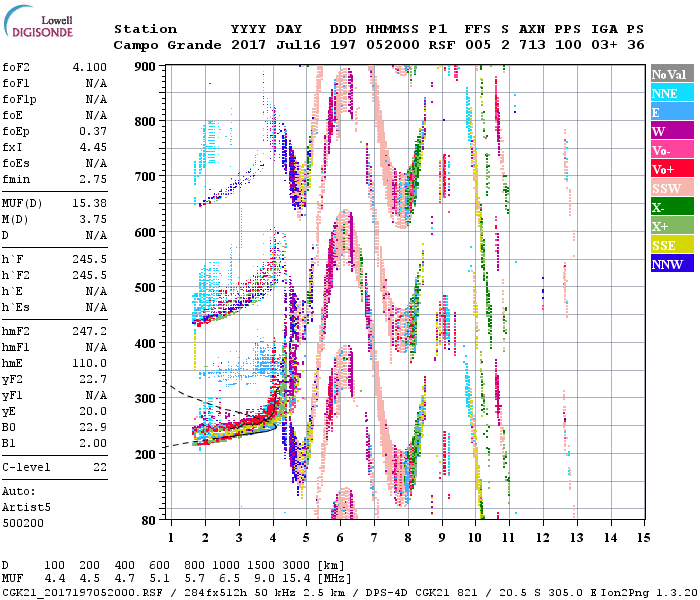Click the C-level value 22
The width and height of the screenshot is (700, 600).
pyautogui.click(x=100, y=467)
